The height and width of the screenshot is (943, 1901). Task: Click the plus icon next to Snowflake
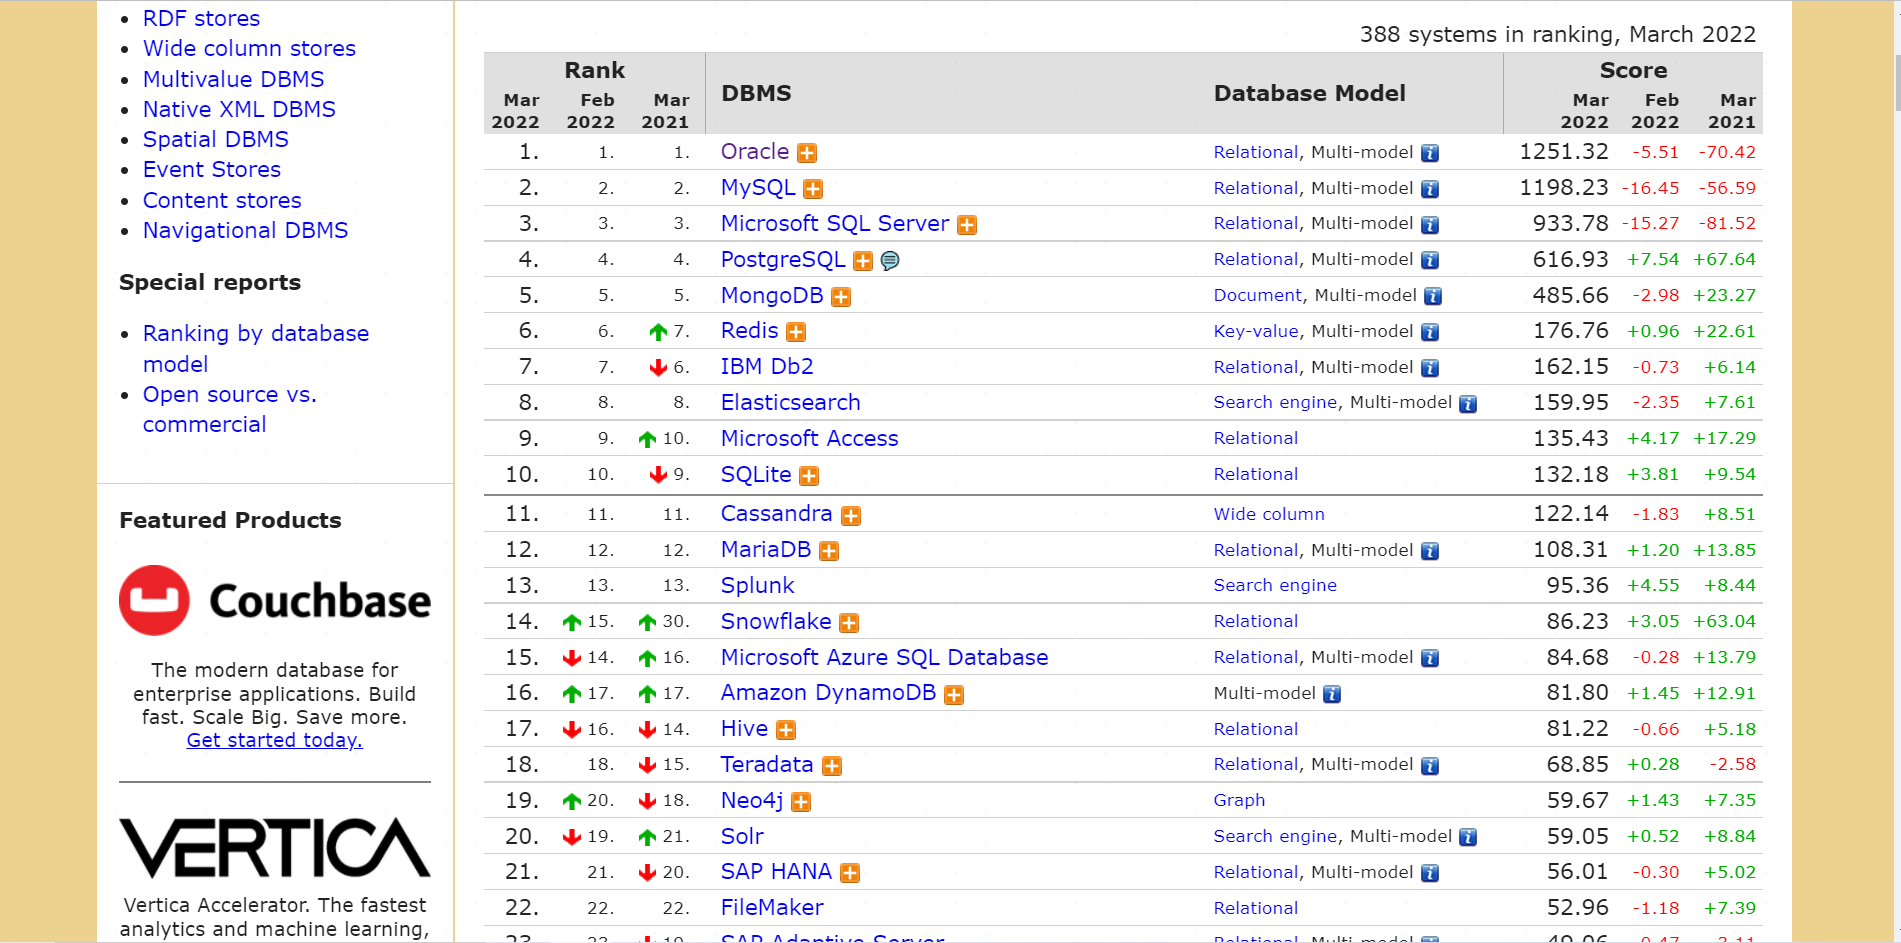[849, 623]
